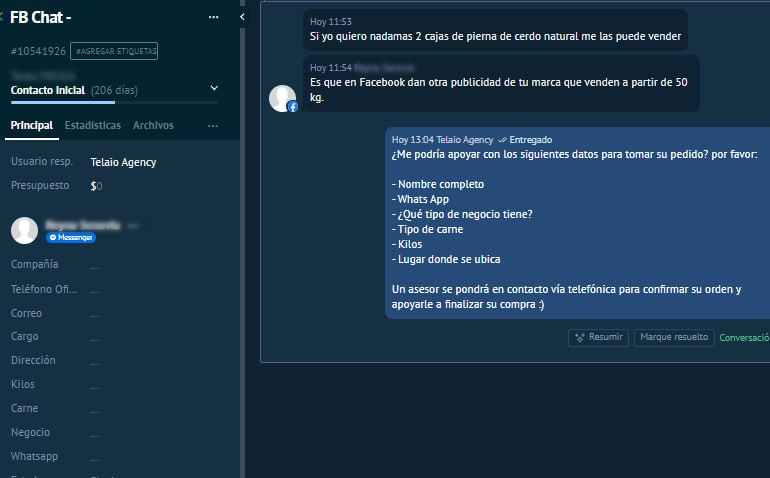
Task: Click the contact avatar in sidebar
Action: point(24,230)
